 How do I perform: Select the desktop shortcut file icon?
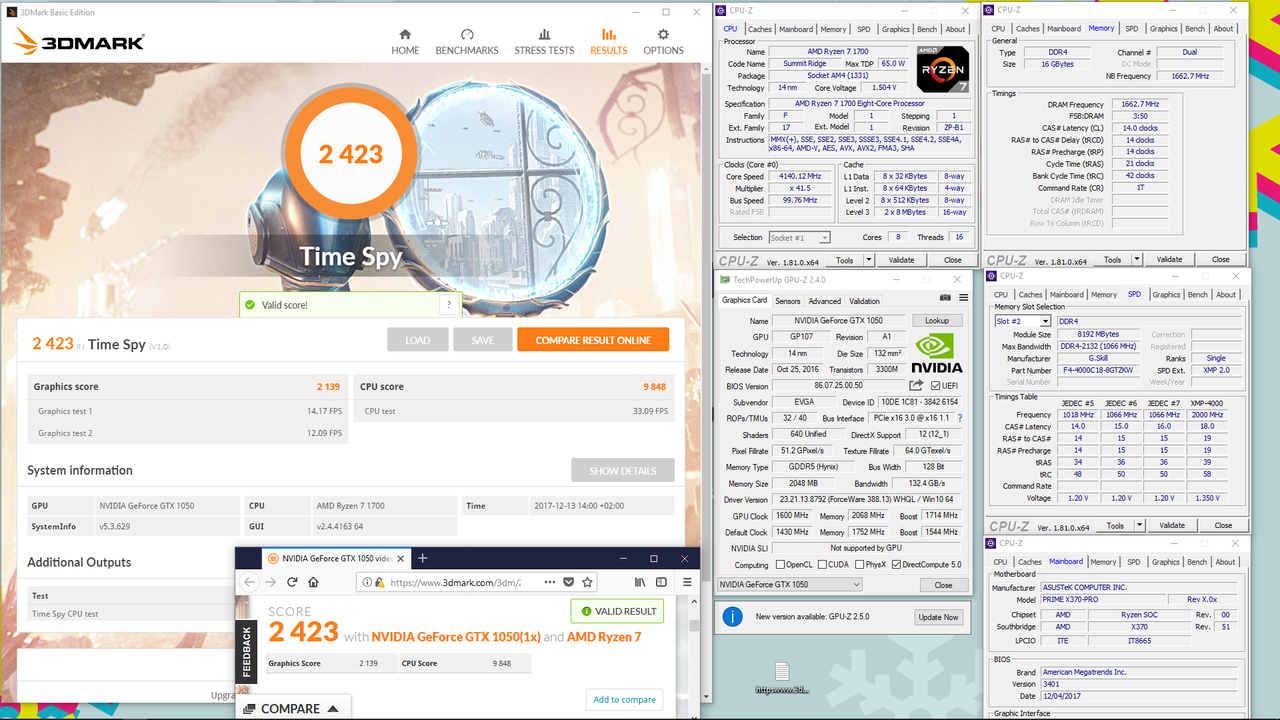pyautogui.click(x=782, y=677)
